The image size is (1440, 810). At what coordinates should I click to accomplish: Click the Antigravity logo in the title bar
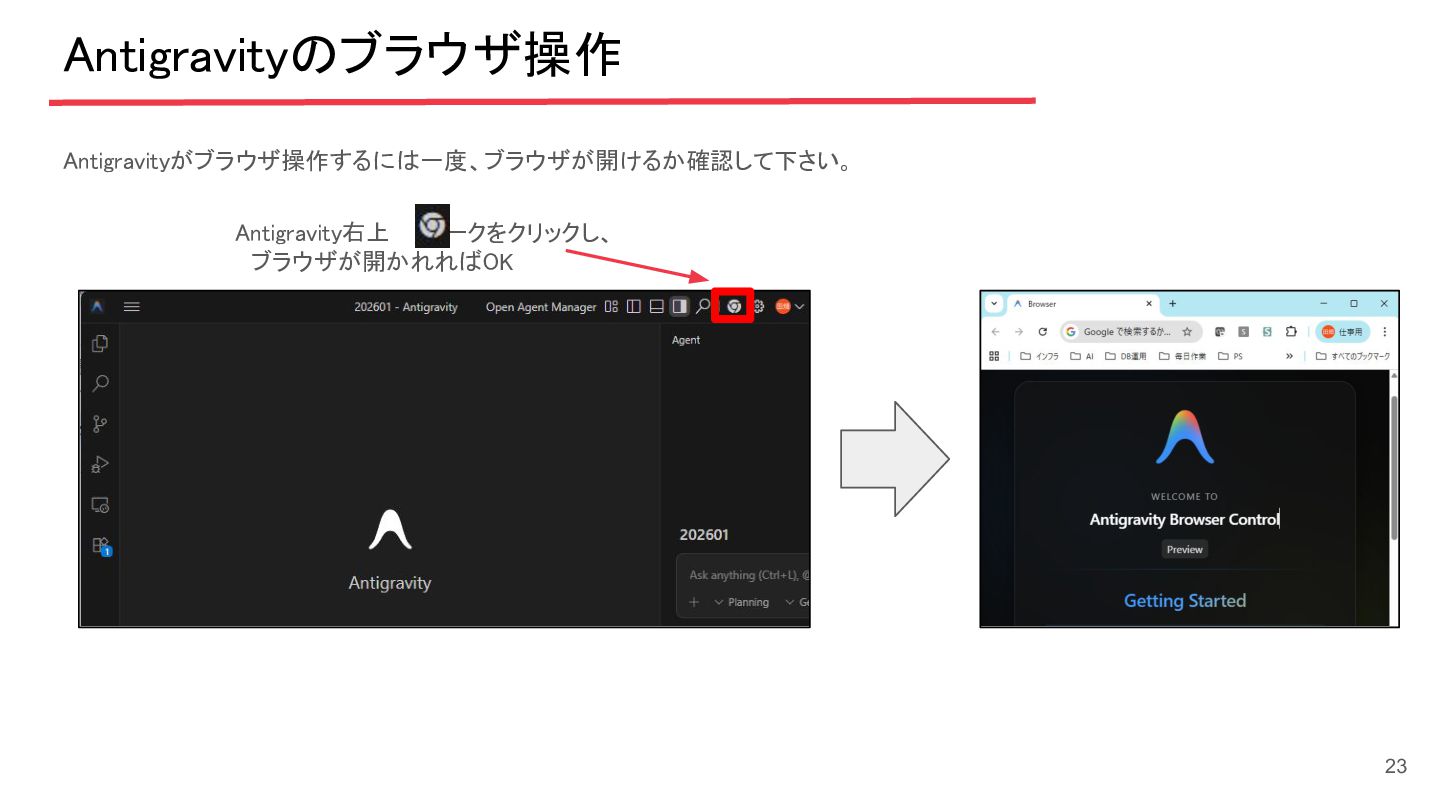pyautogui.click(x=97, y=307)
